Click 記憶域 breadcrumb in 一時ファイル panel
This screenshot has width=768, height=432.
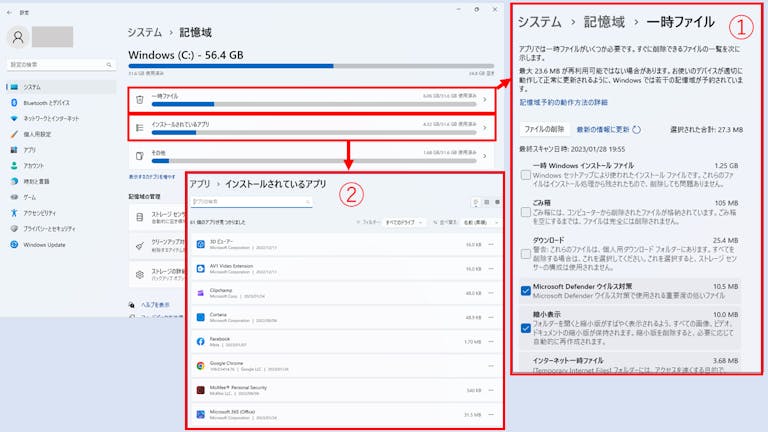(604, 22)
